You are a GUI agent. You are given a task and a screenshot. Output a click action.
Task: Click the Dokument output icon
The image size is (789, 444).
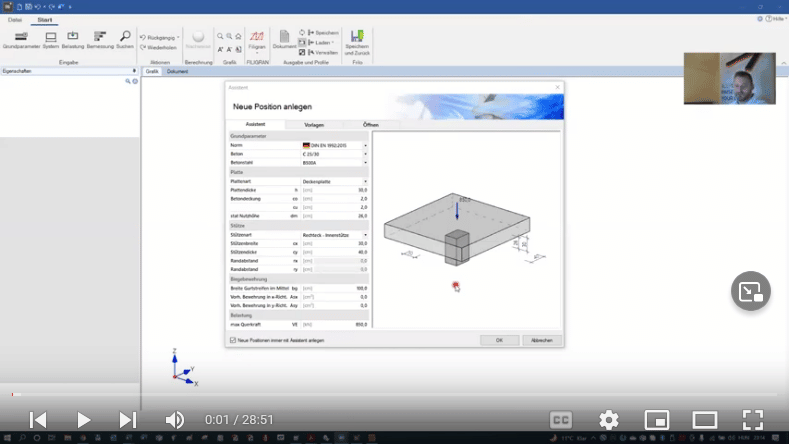(285, 40)
